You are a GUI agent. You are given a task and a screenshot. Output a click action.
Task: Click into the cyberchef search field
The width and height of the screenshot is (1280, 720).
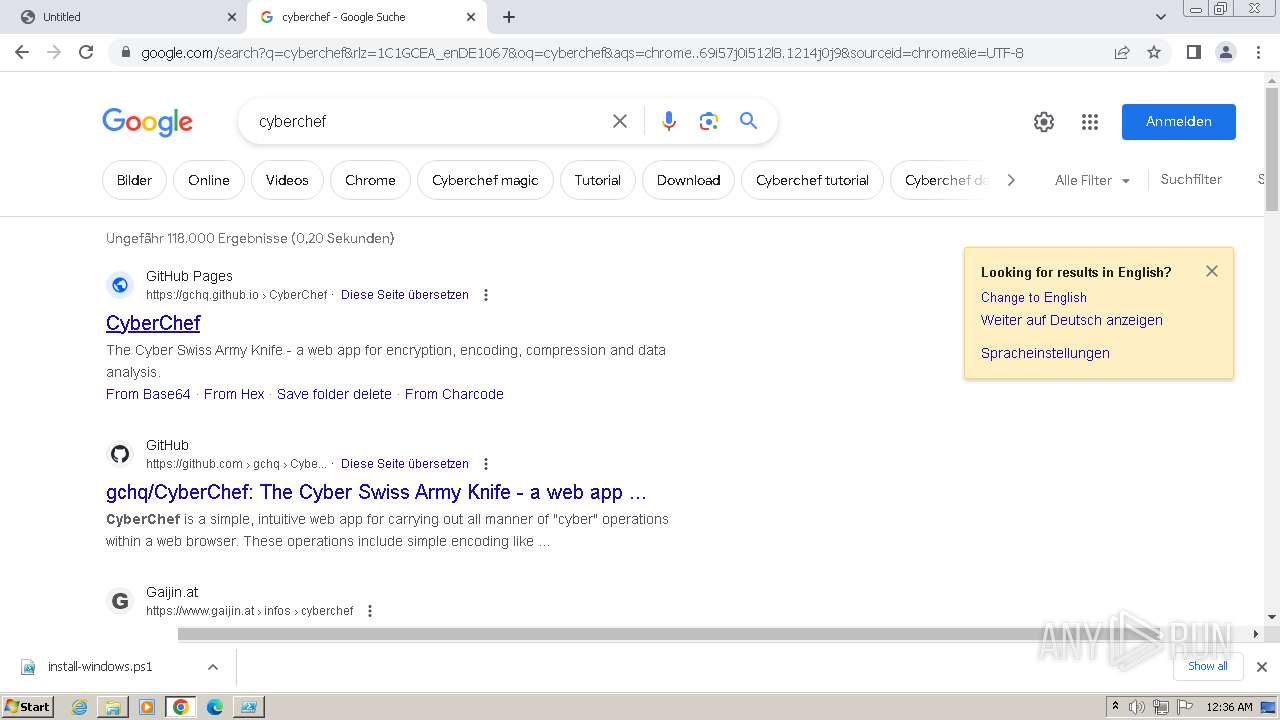[x=425, y=121]
